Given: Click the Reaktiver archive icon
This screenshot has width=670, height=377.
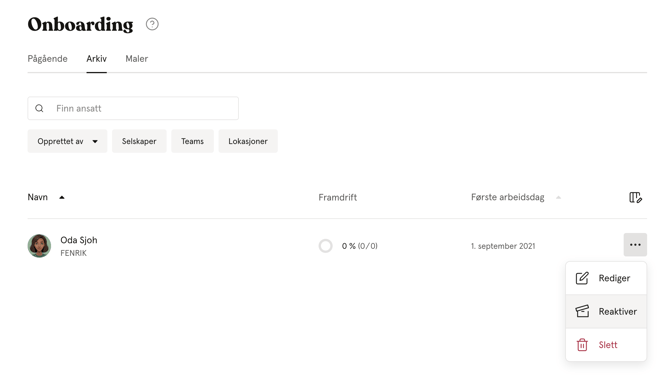Looking at the screenshot, I should pos(582,311).
